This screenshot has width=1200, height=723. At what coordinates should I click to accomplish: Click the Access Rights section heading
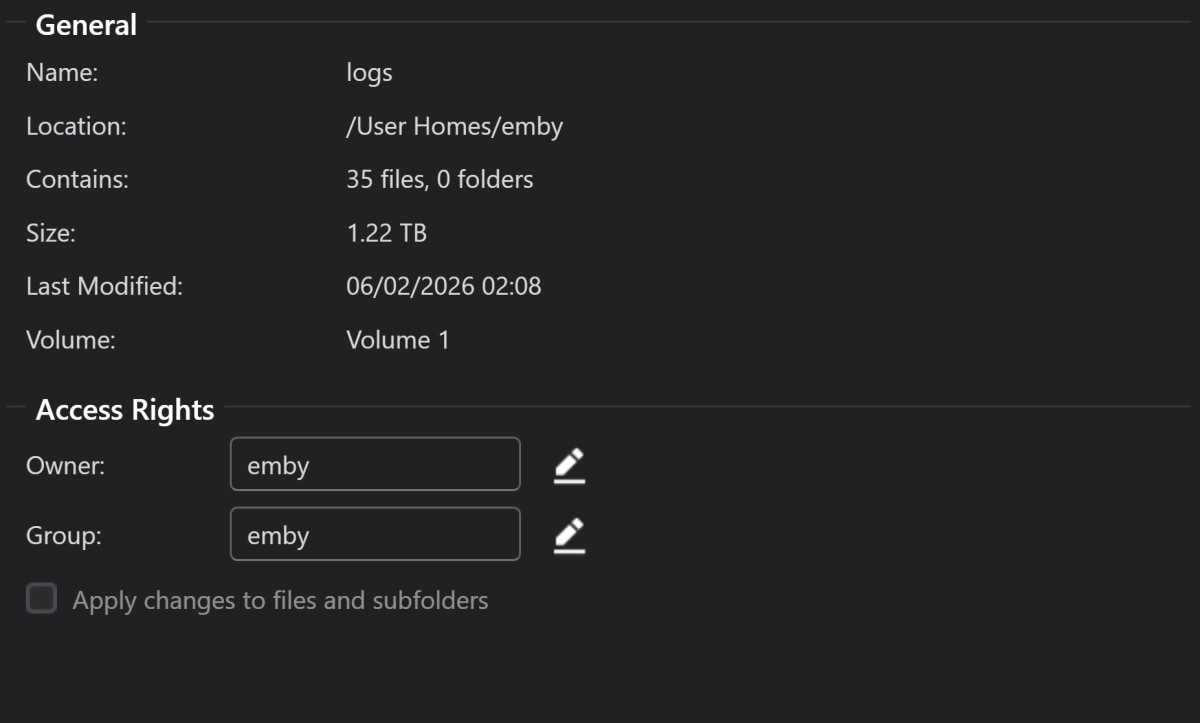click(x=125, y=410)
